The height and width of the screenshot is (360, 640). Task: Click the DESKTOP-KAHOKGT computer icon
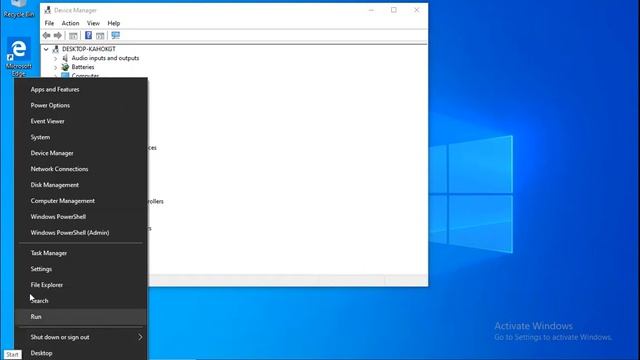56,49
